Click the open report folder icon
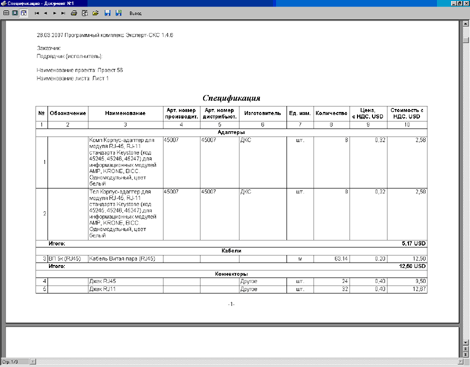The image size is (470, 367). pyautogui.click(x=95, y=13)
